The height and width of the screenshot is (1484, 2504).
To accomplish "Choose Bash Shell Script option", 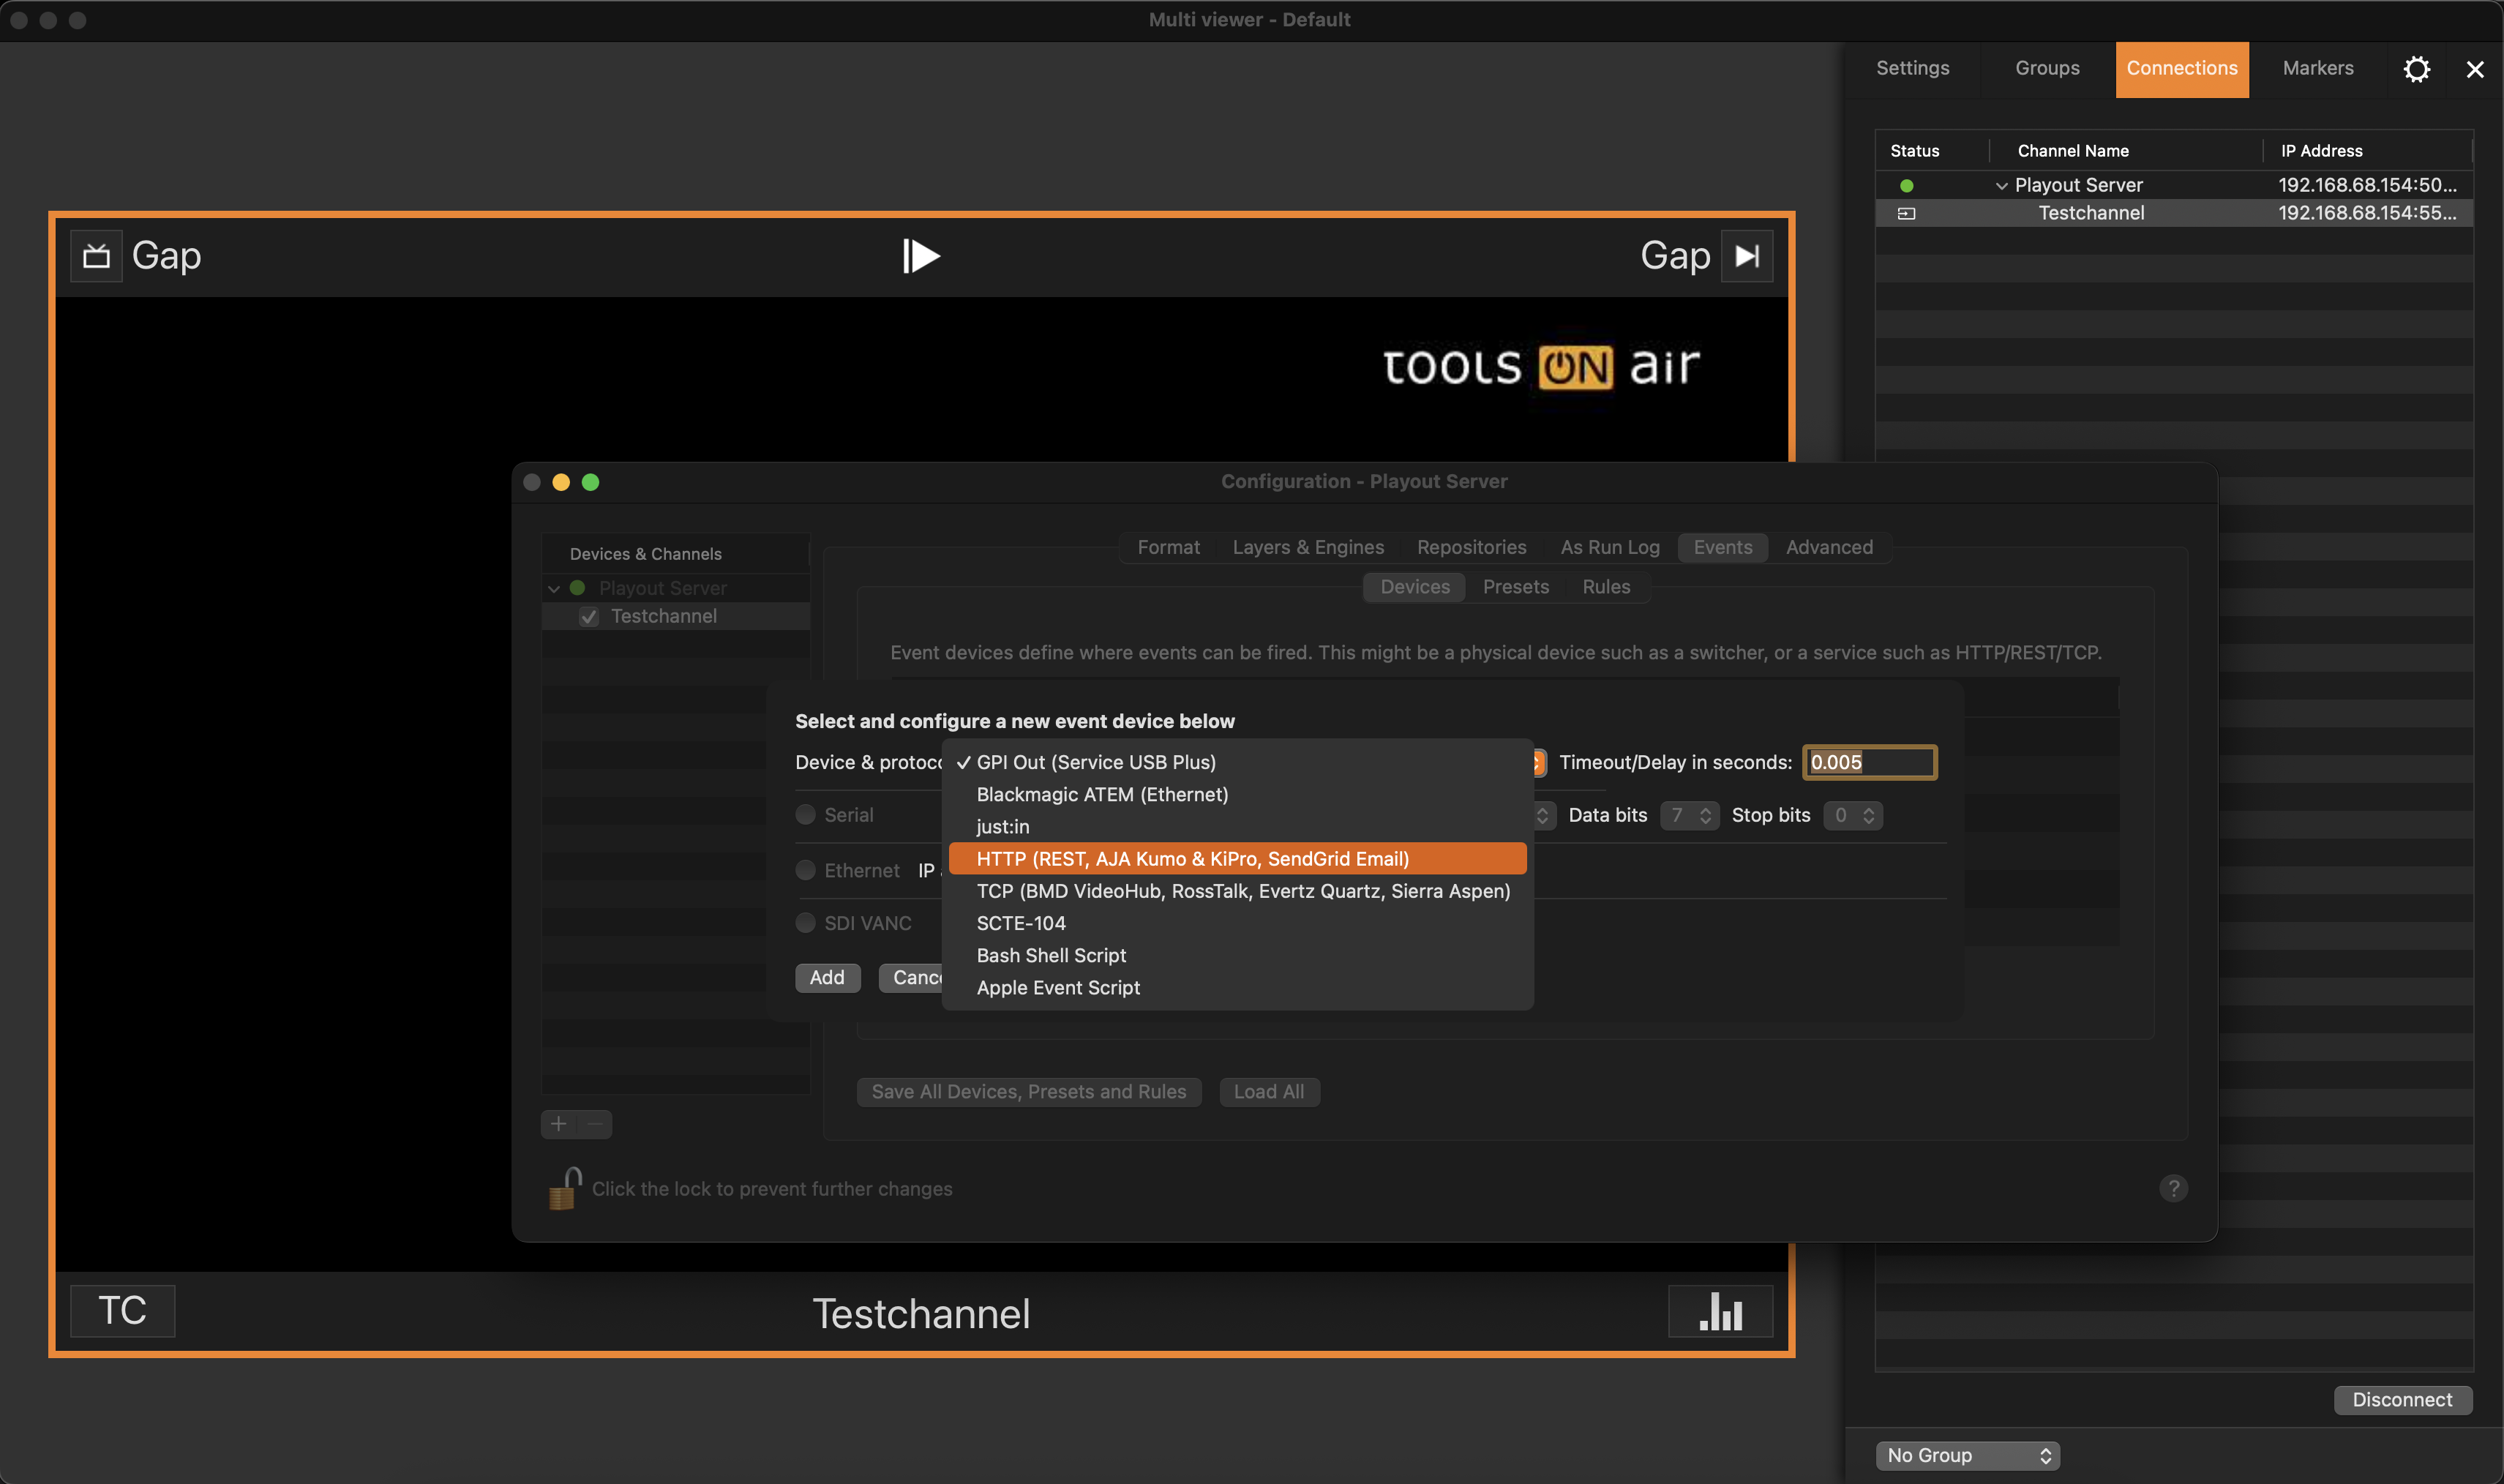I will click(x=1237, y=955).
